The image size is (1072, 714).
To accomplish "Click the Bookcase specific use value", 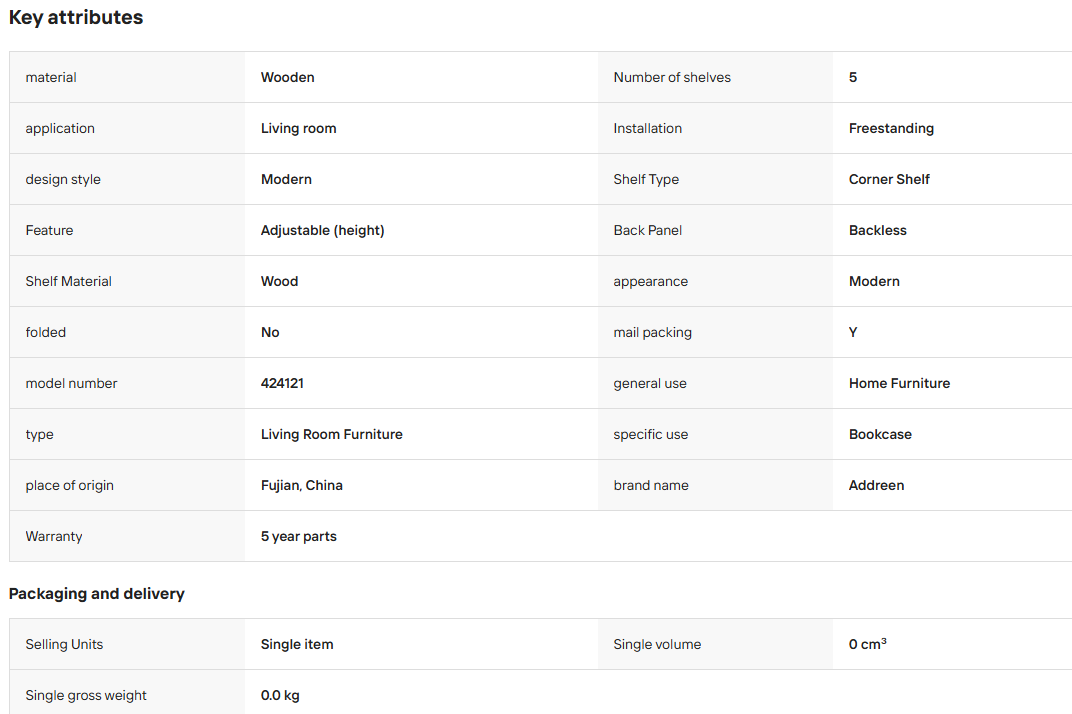I will [880, 434].
